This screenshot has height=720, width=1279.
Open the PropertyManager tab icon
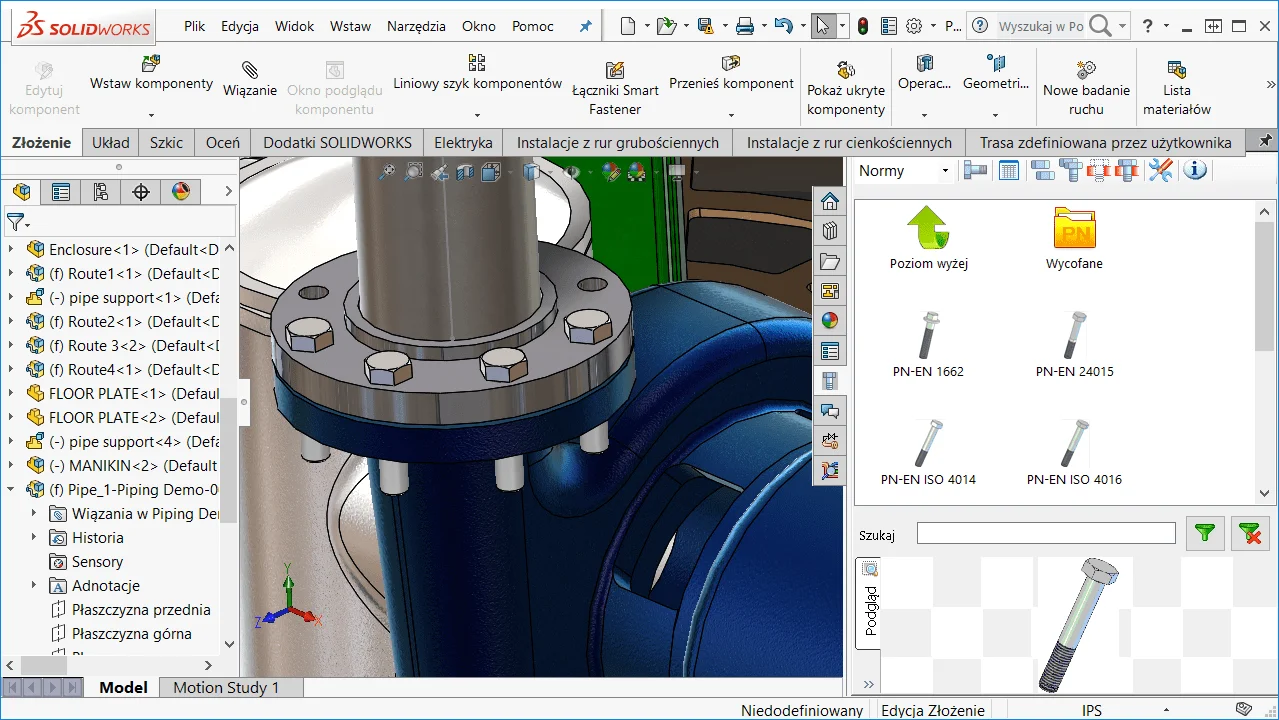(x=61, y=191)
